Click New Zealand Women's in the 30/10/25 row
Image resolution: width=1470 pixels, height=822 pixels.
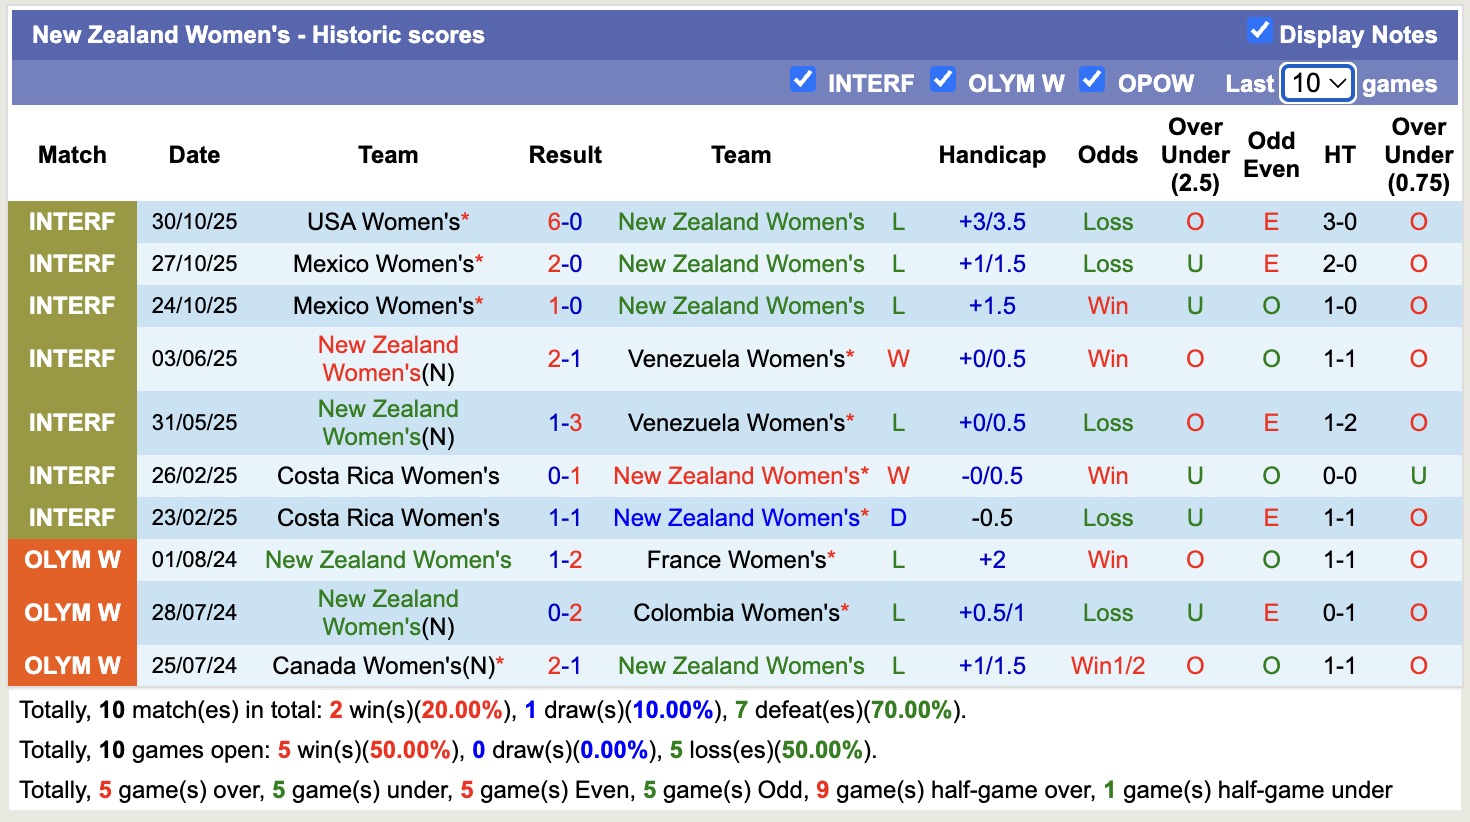(740, 221)
